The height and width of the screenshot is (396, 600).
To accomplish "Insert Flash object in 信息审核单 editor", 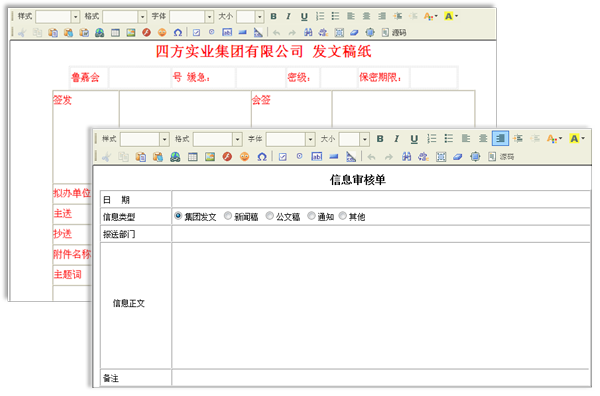I will pyautogui.click(x=227, y=157).
